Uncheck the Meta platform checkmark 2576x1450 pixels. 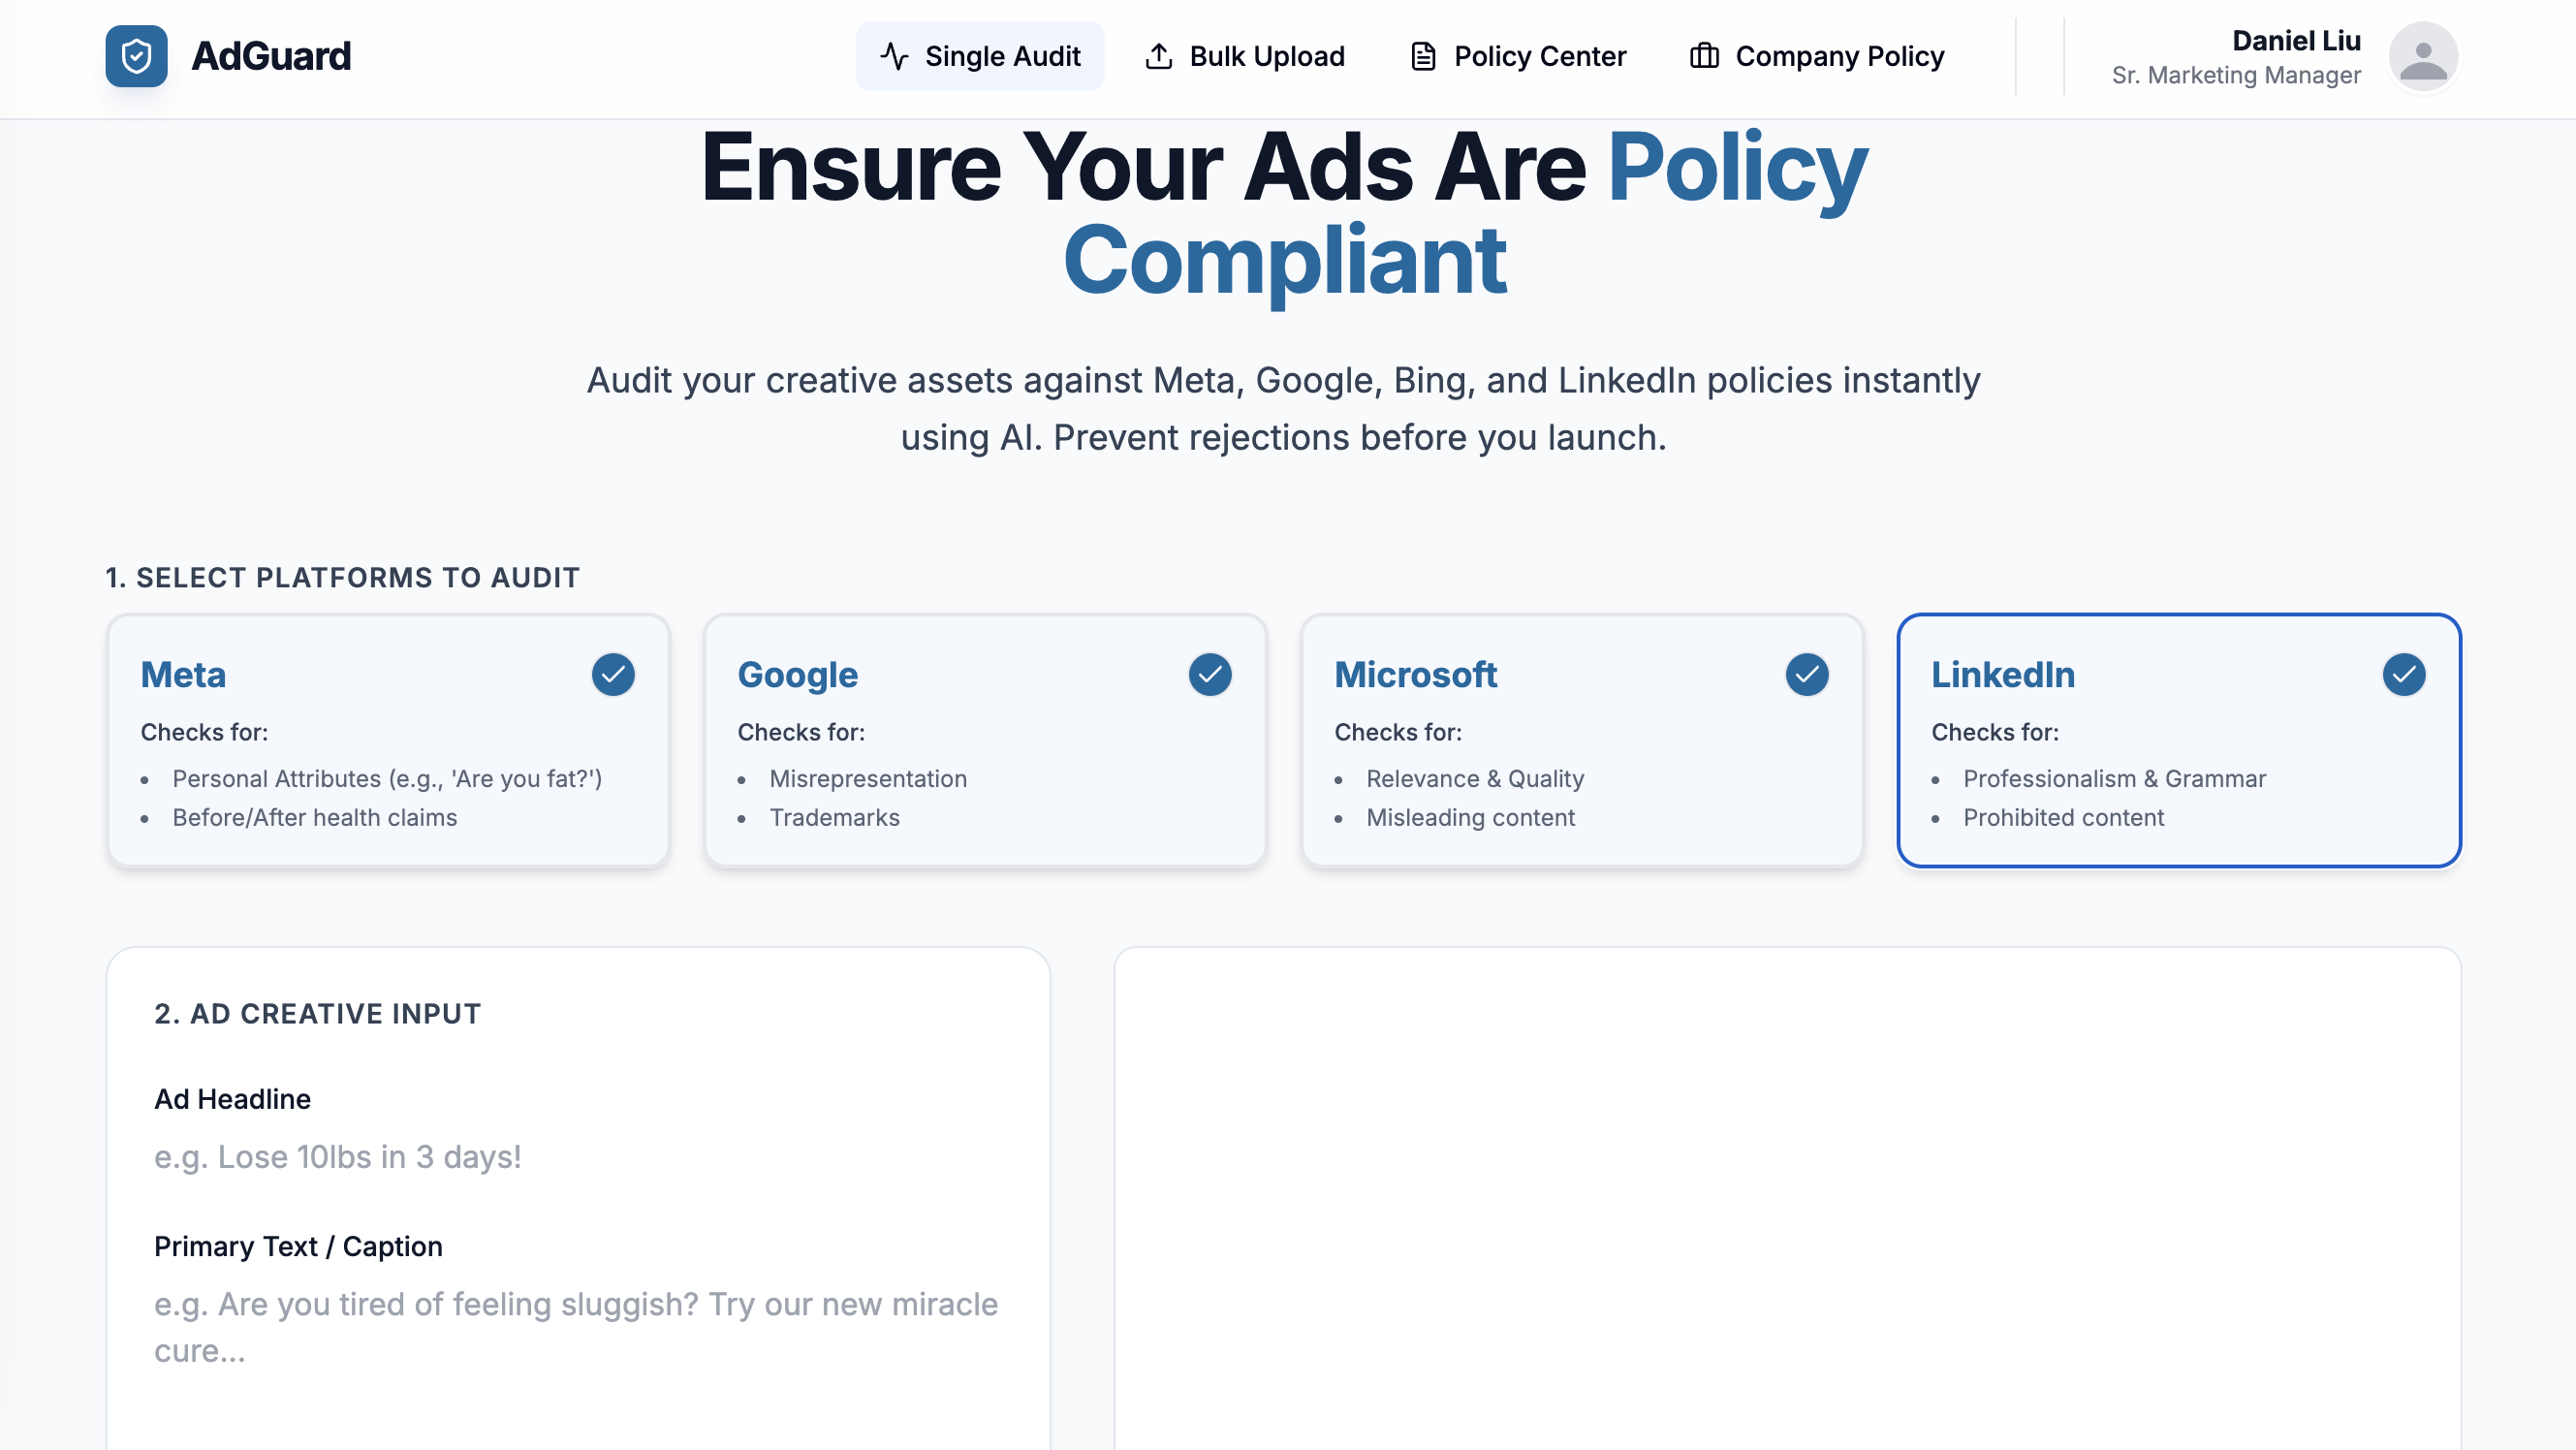(x=613, y=675)
